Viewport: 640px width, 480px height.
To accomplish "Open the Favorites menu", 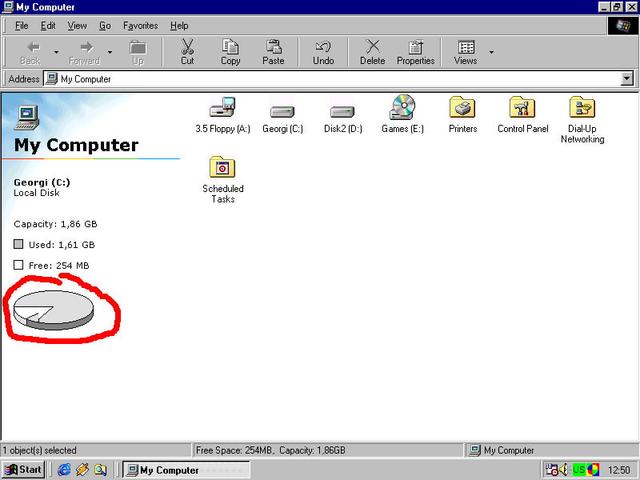I will pyautogui.click(x=140, y=26).
